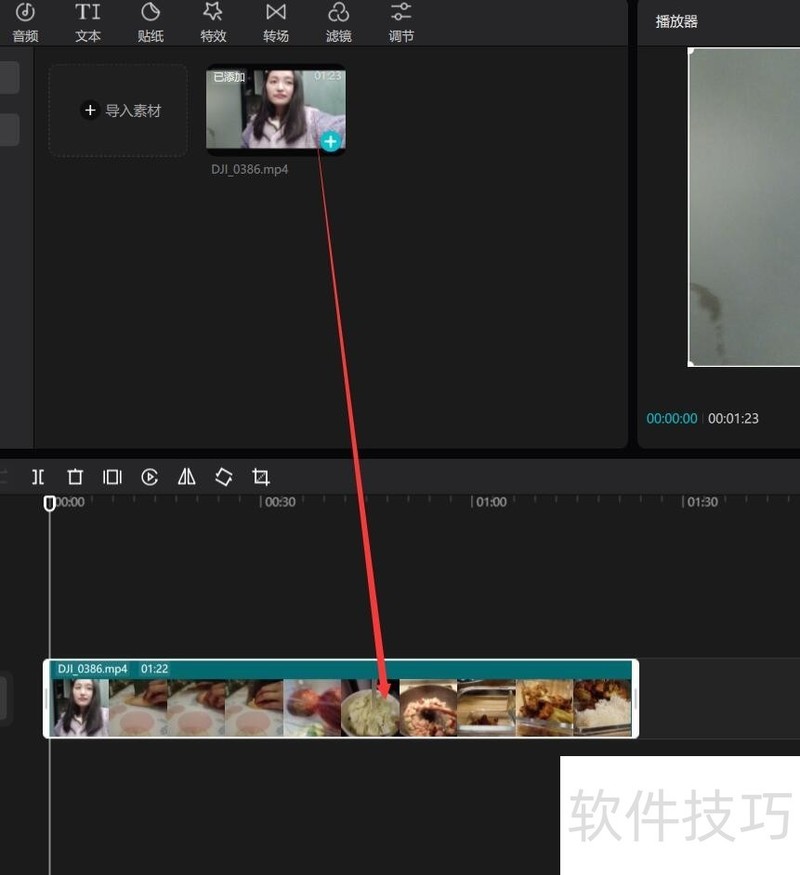800x875 pixels.
Task: Select the Crop tool
Action: tap(261, 477)
